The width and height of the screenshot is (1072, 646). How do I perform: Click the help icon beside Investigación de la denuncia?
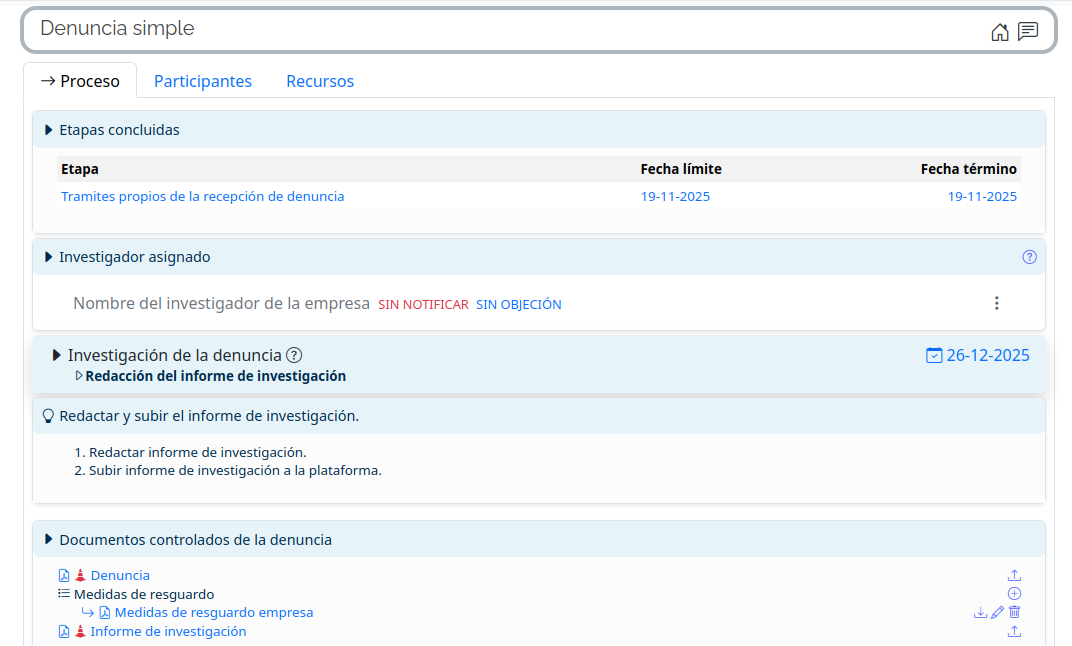[294, 355]
